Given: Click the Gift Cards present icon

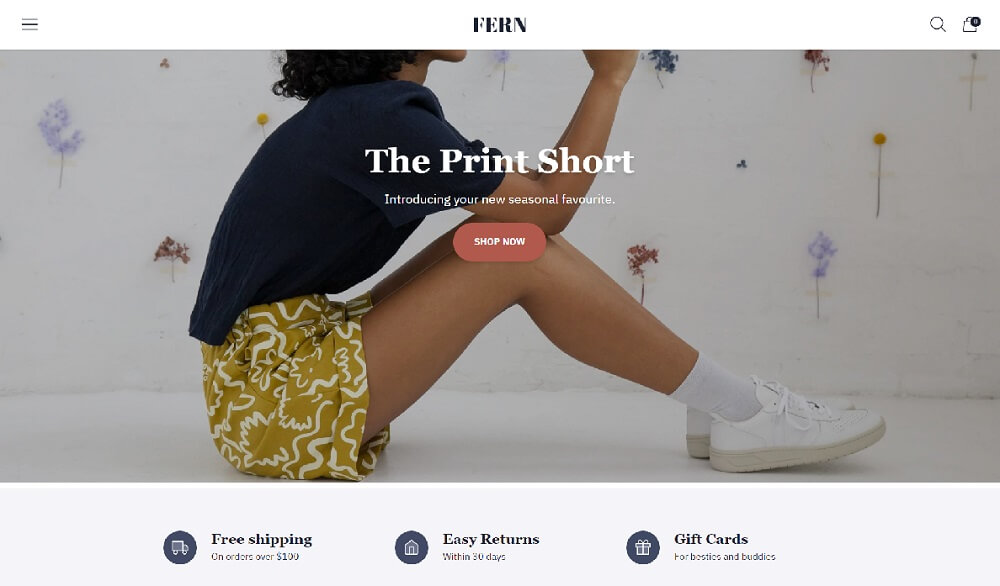Looking at the screenshot, I should (x=643, y=547).
